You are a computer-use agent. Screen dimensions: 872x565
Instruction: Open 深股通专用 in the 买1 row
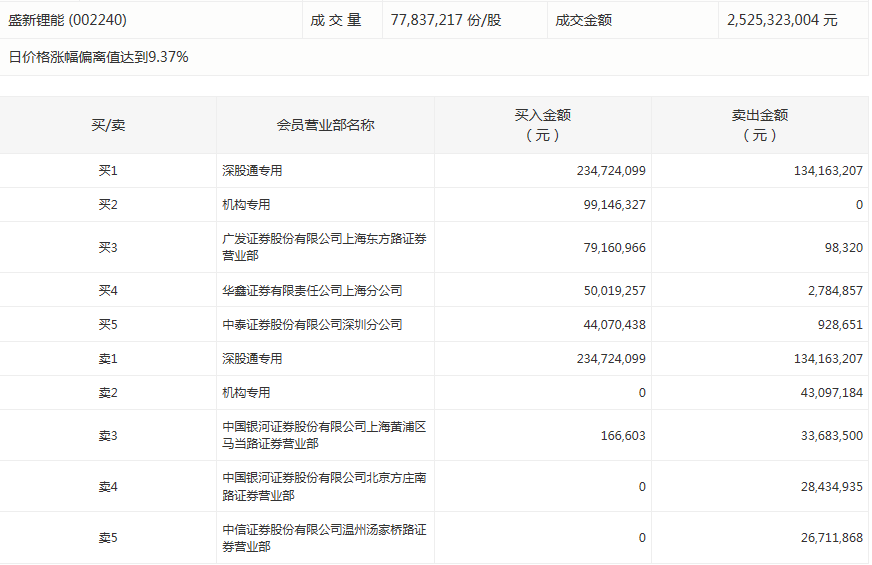point(252,171)
